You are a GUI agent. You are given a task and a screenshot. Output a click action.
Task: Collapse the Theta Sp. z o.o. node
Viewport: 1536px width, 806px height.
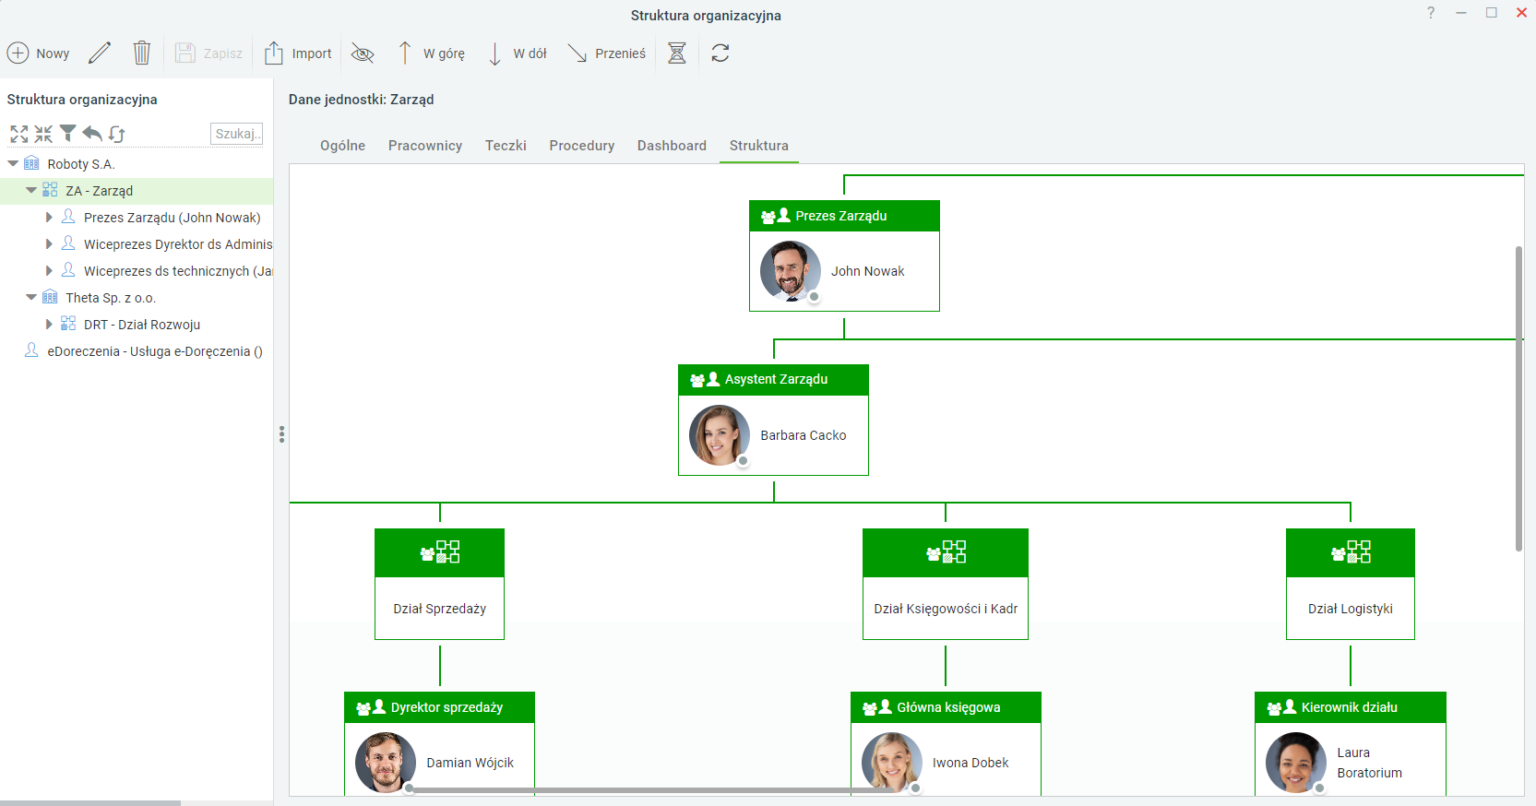[31, 297]
